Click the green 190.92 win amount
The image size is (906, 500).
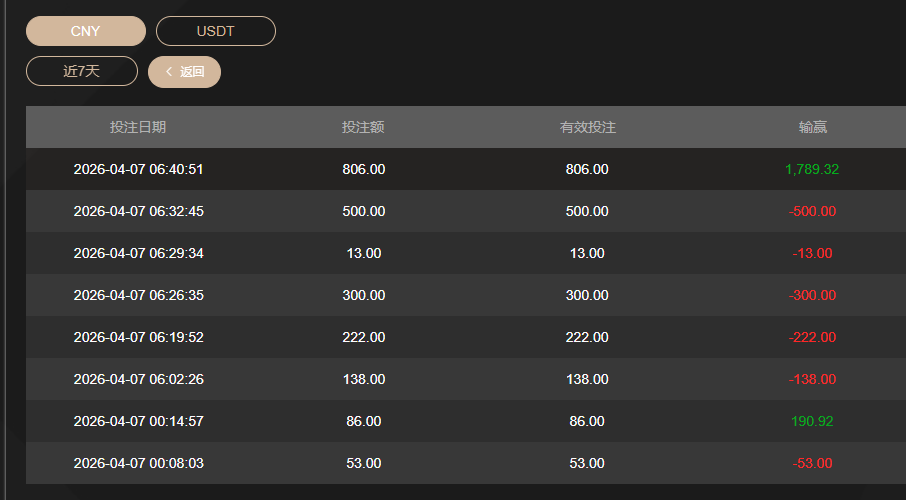[812, 421]
